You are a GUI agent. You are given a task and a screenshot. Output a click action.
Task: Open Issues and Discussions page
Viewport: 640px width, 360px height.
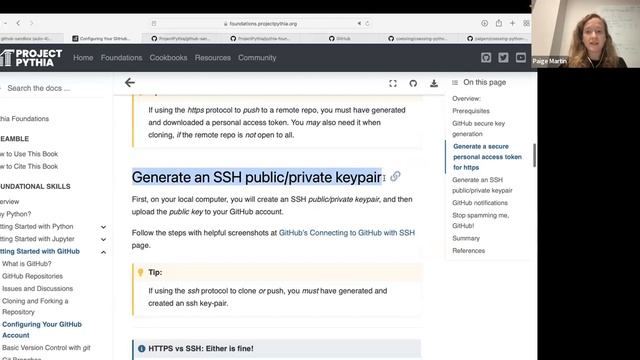37,289
